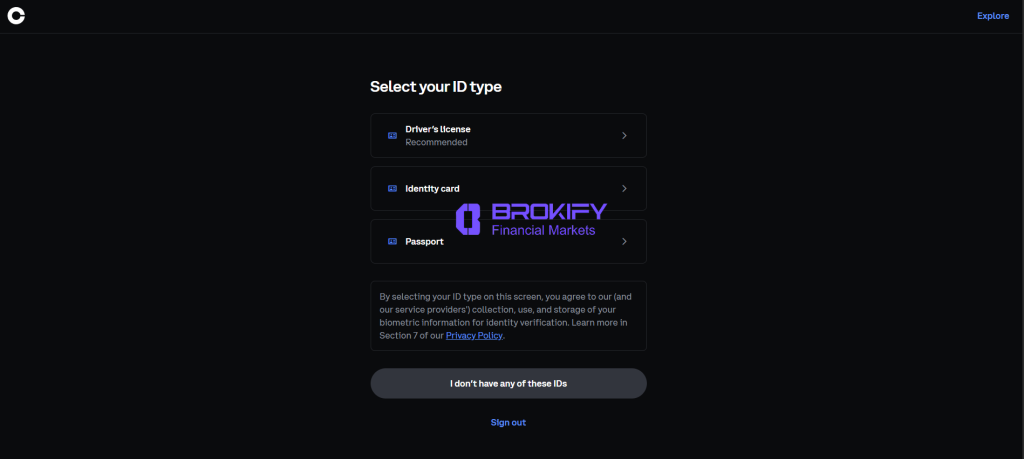The image size is (1024, 459).
Task: Click the "Recommended" text under Driver's license
Action: pyautogui.click(x=436, y=142)
